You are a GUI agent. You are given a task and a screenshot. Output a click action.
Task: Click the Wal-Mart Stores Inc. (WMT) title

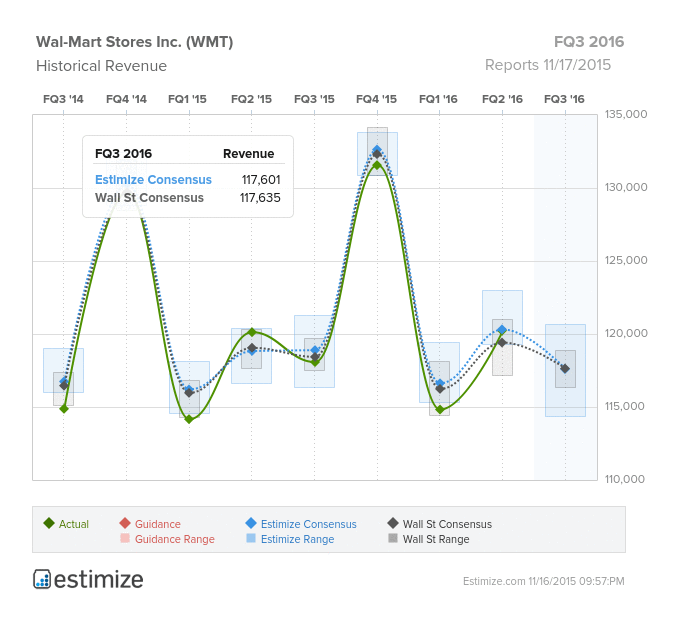pyautogui.click(x=135, y=42)
